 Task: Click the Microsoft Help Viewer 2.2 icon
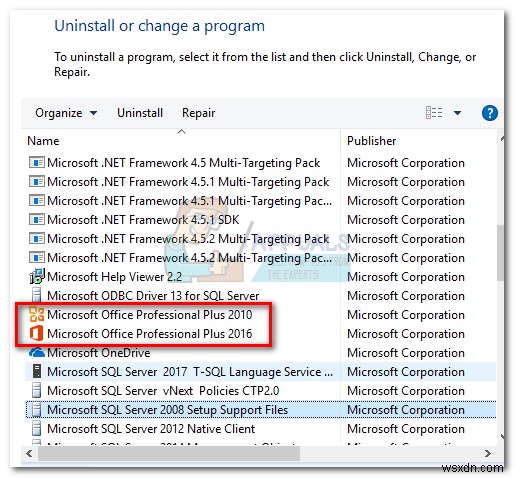coord(36,276)
